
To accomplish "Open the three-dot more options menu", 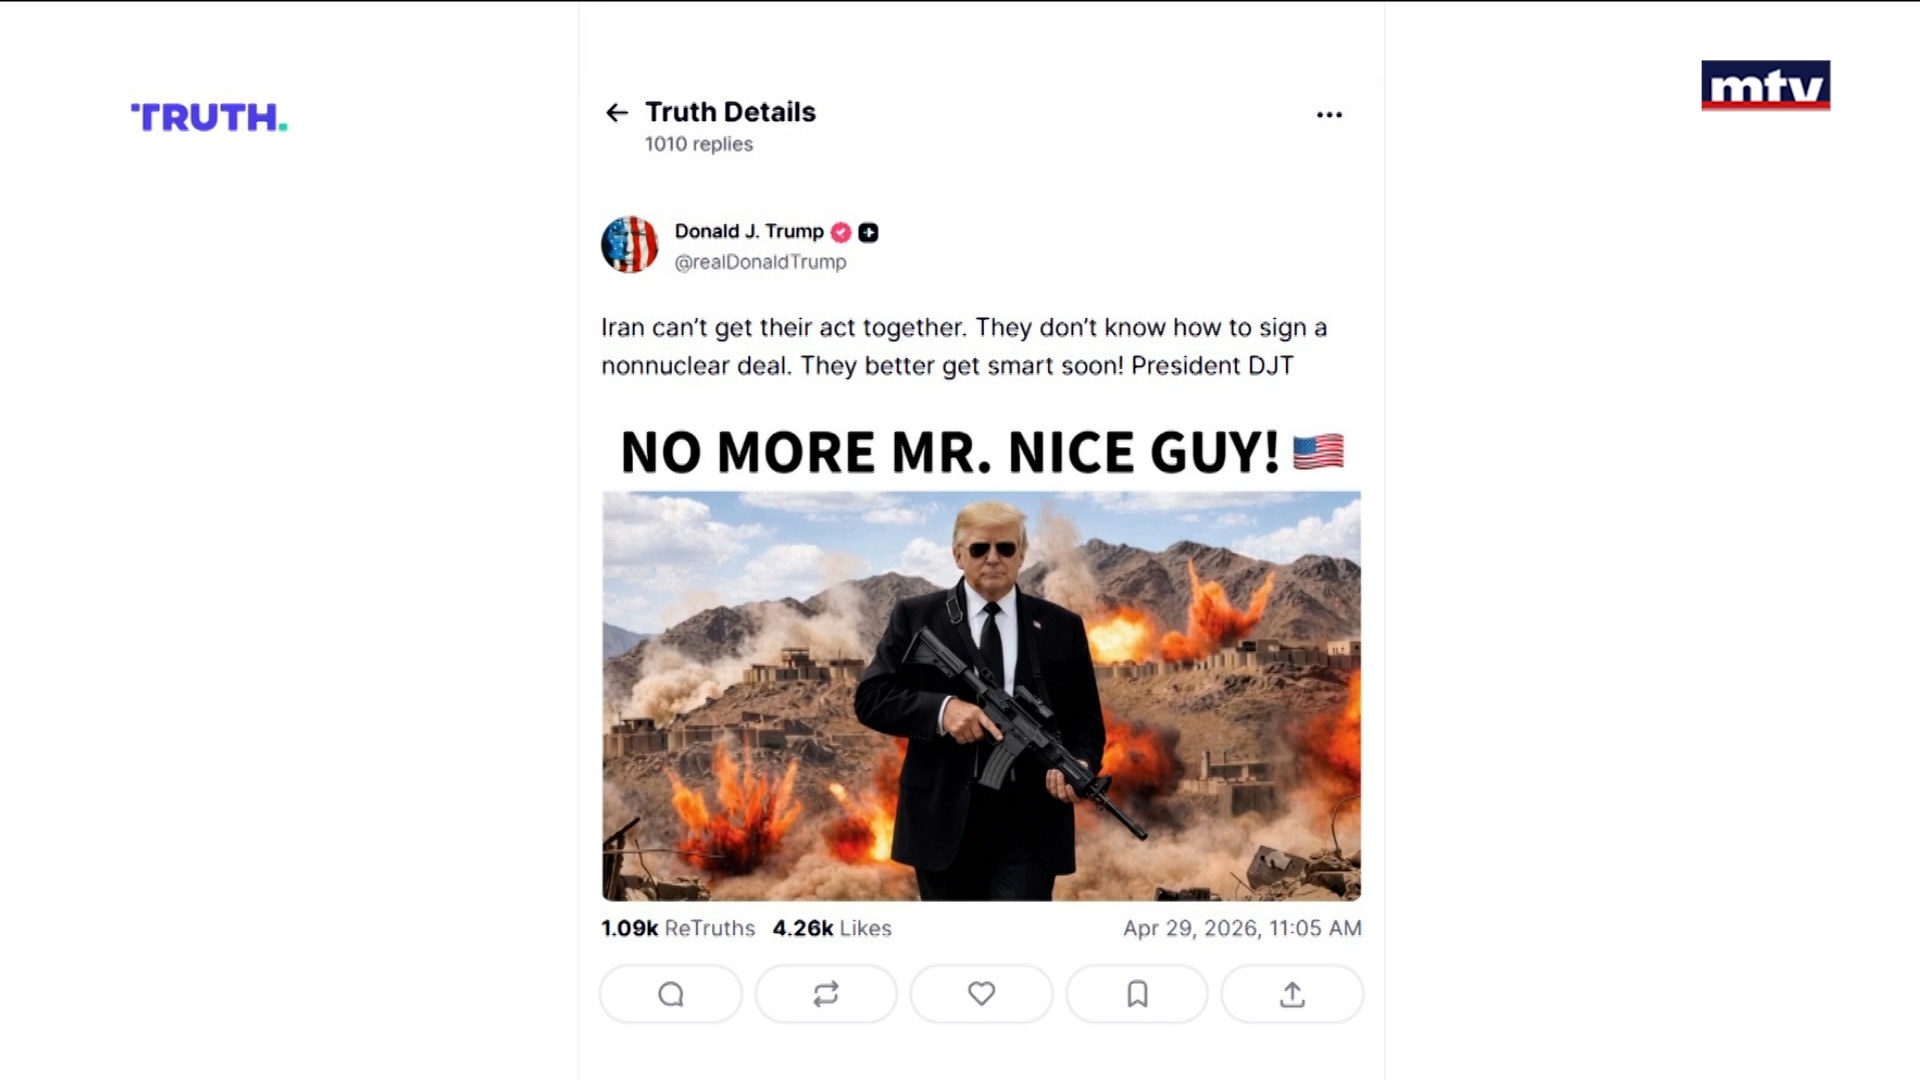I will [x=1329, y=115].
